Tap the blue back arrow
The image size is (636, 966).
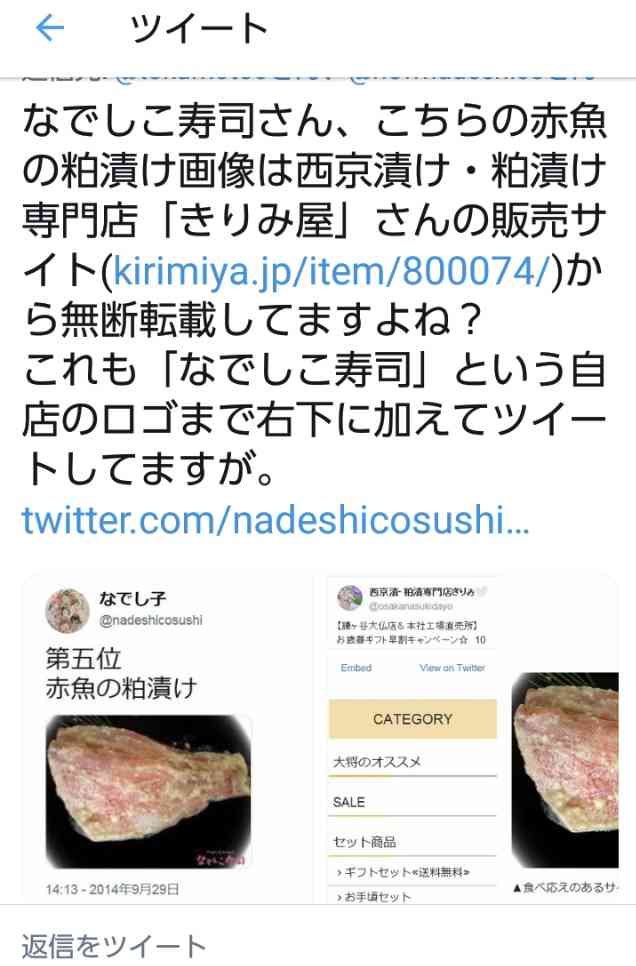click(50, 28)
